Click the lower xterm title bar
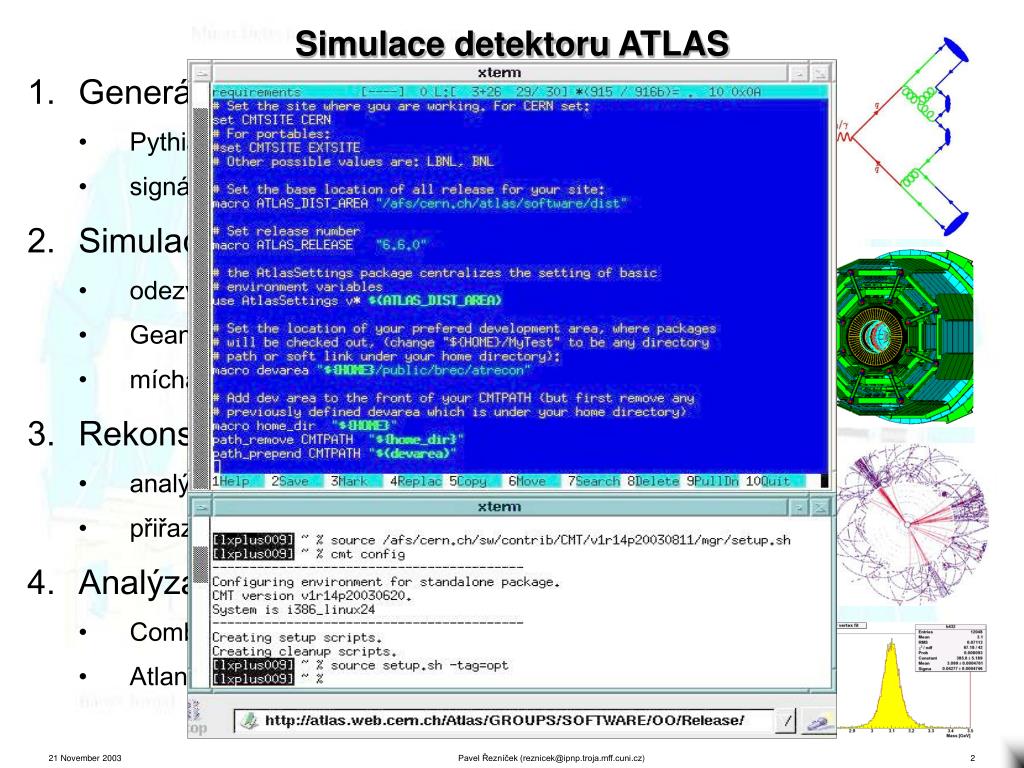1024x768 pixels. 499,507
